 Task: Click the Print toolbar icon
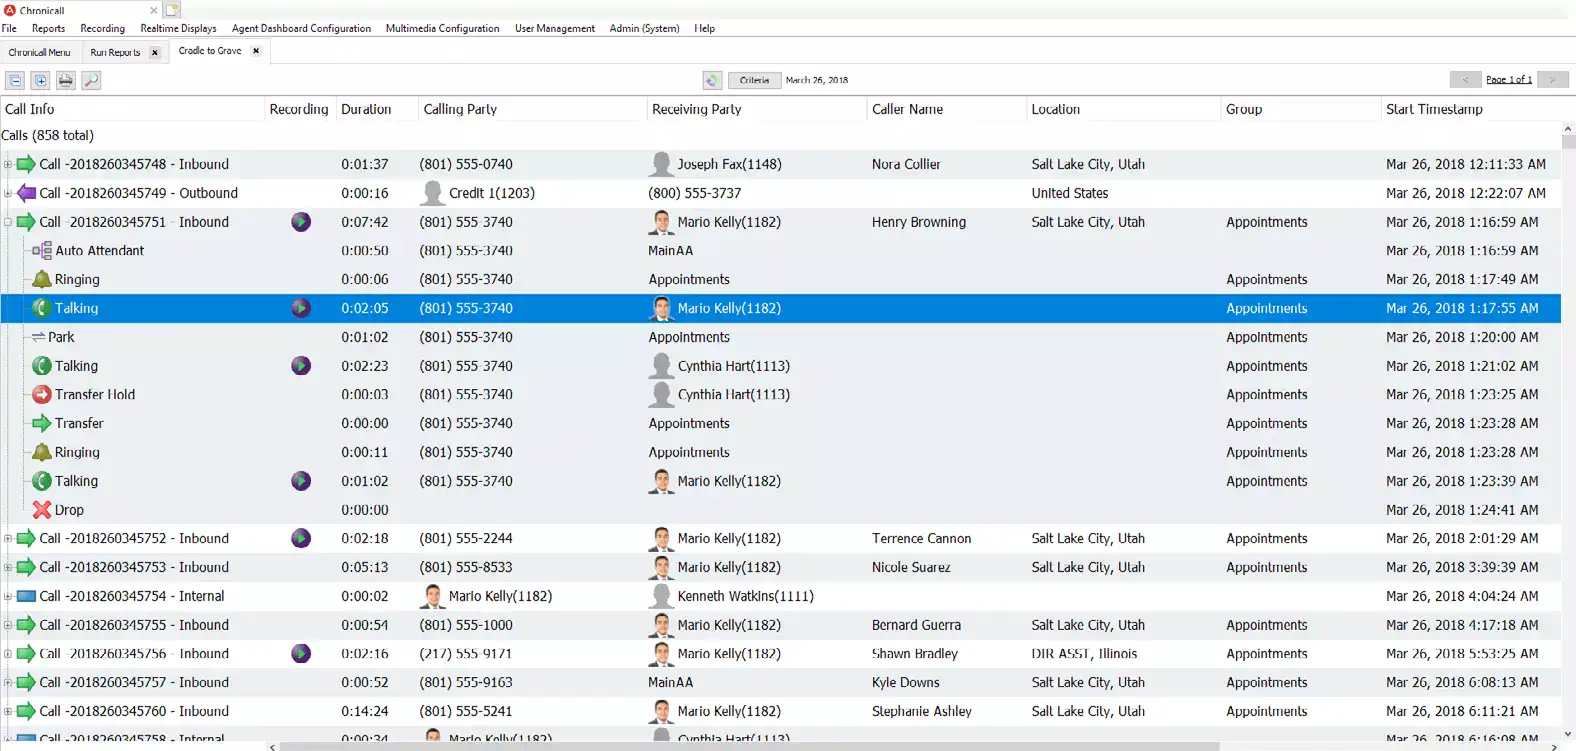point(66,80)
